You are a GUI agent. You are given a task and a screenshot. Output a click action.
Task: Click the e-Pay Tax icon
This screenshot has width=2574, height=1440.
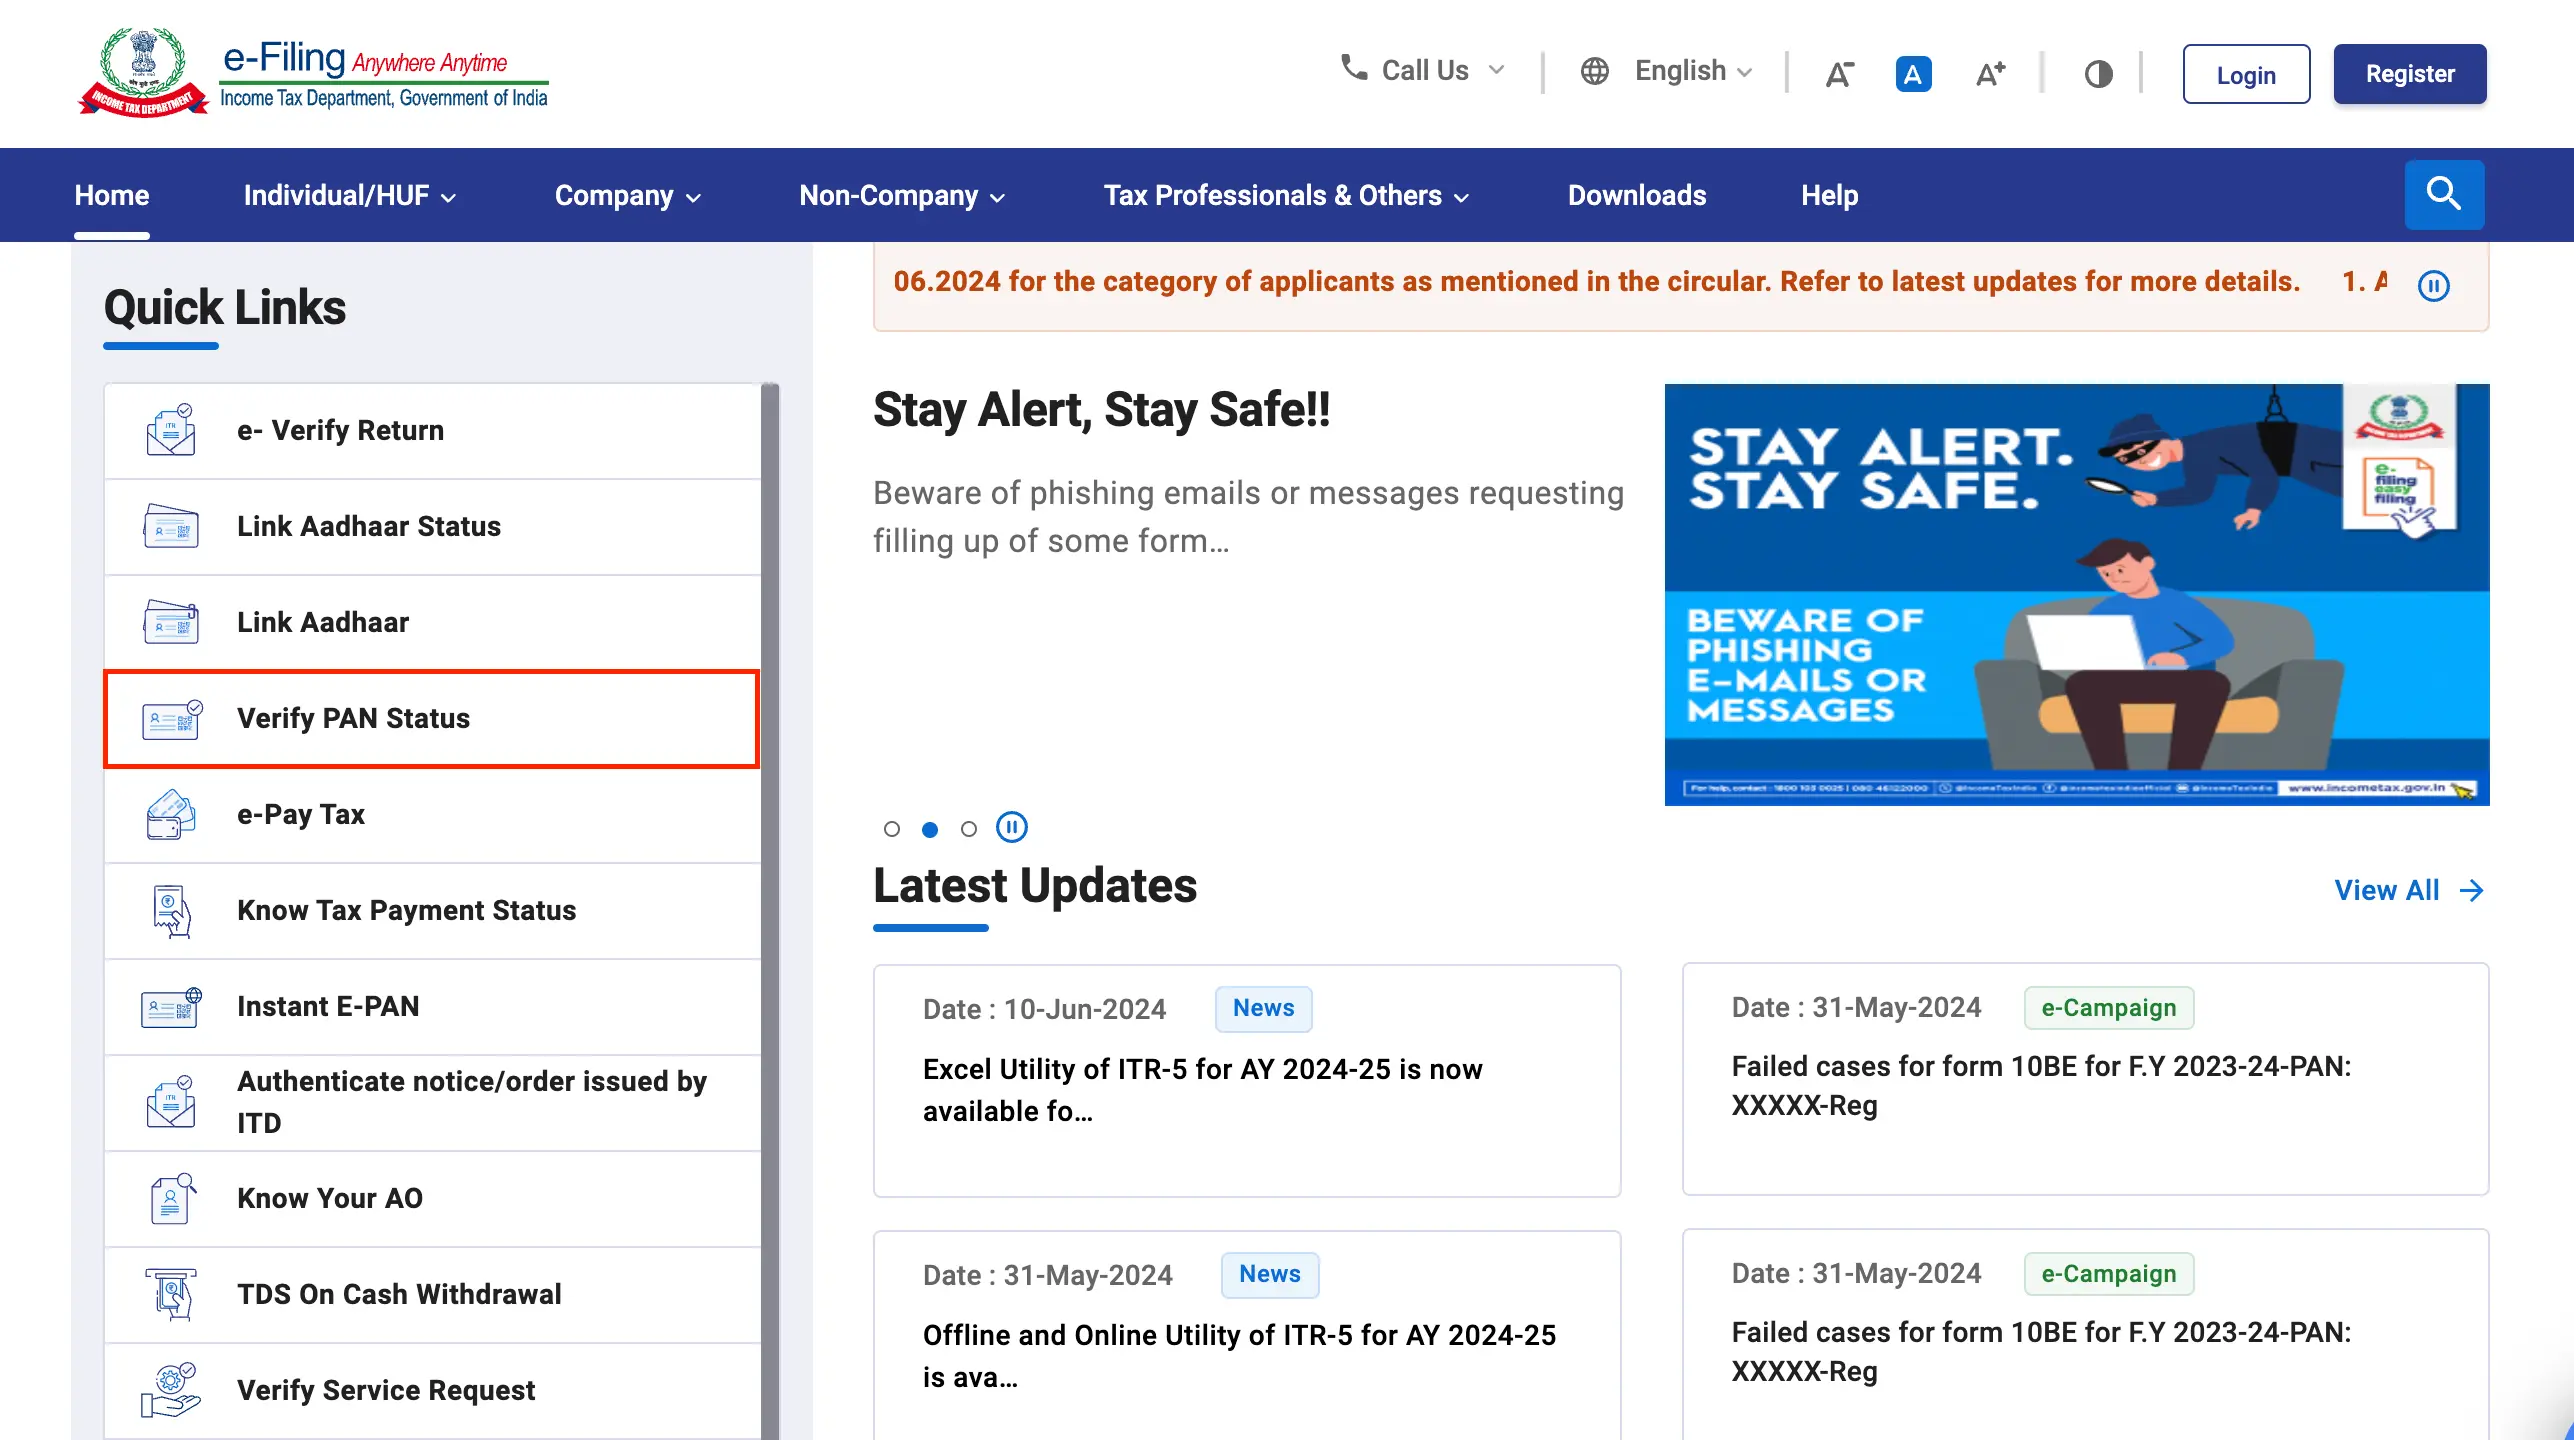tap(171, 815)
